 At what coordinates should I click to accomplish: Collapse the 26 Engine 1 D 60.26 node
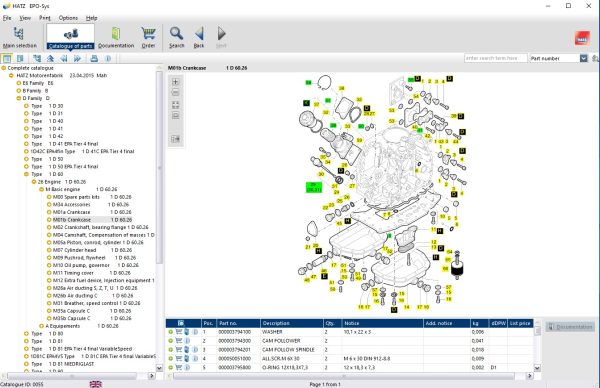click(34, 182)
